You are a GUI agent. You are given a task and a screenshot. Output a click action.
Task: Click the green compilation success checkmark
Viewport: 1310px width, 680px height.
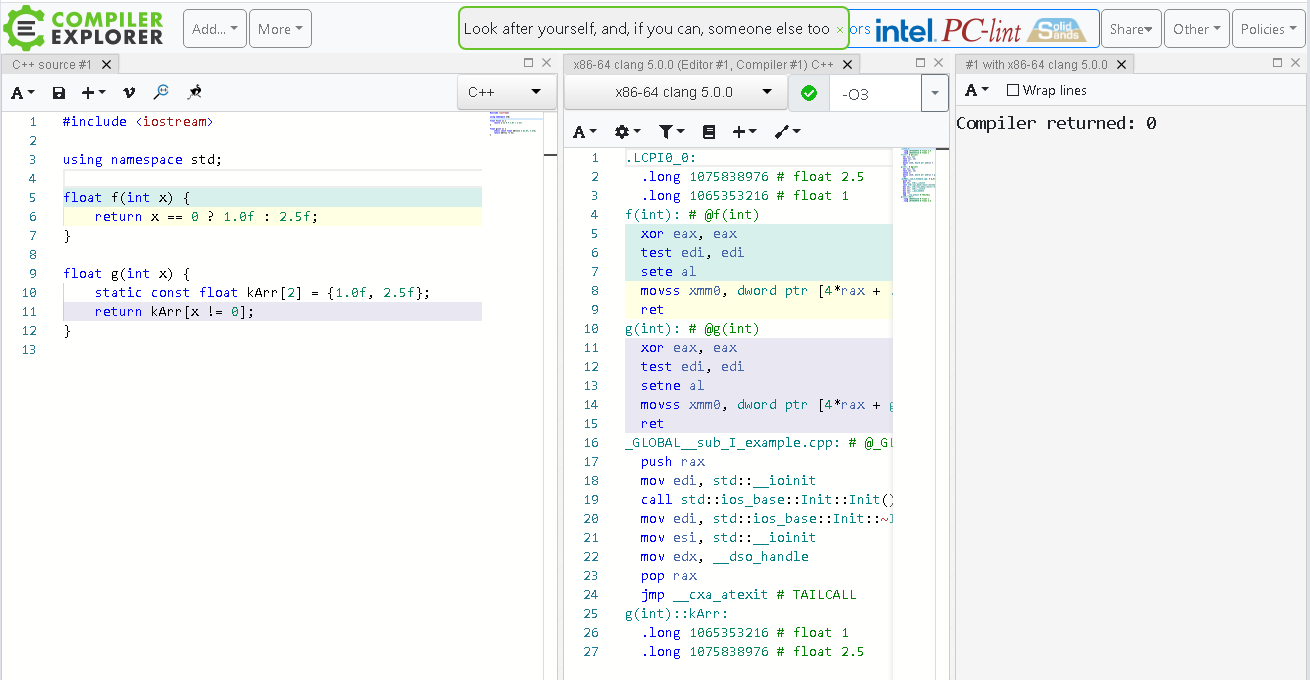(809, 92)
